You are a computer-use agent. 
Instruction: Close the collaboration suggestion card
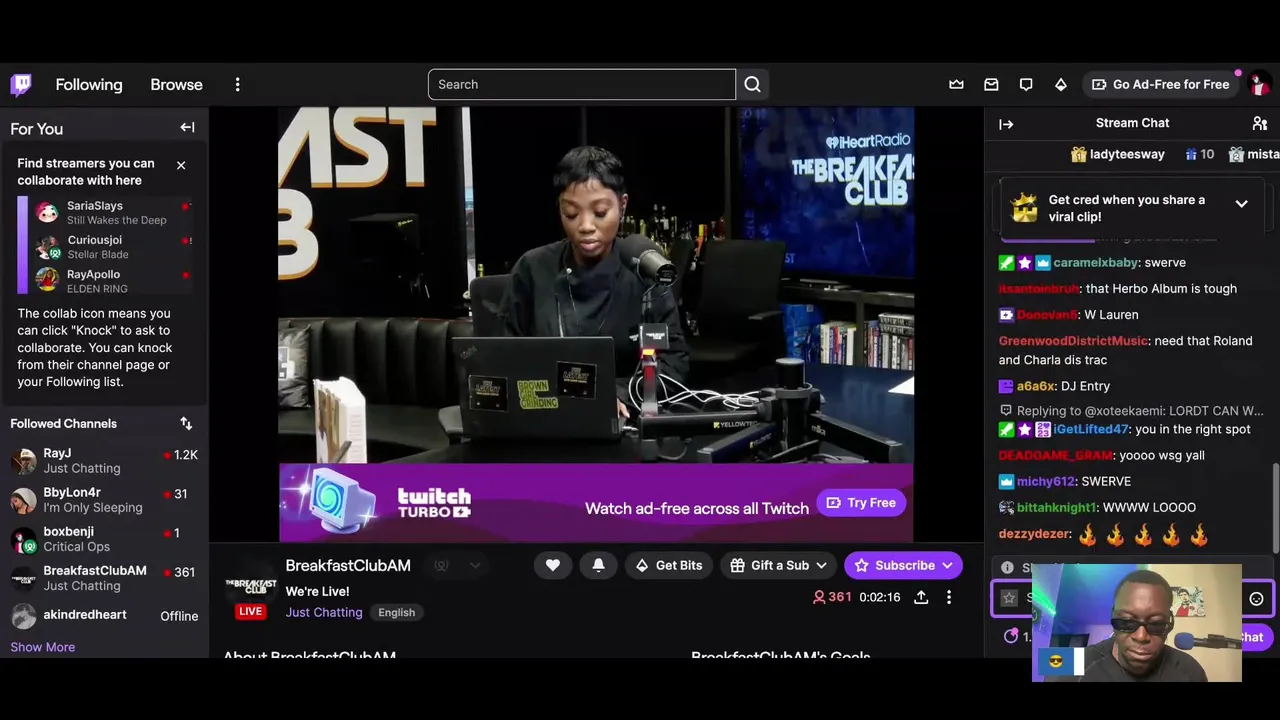click(x=181, y=165)
